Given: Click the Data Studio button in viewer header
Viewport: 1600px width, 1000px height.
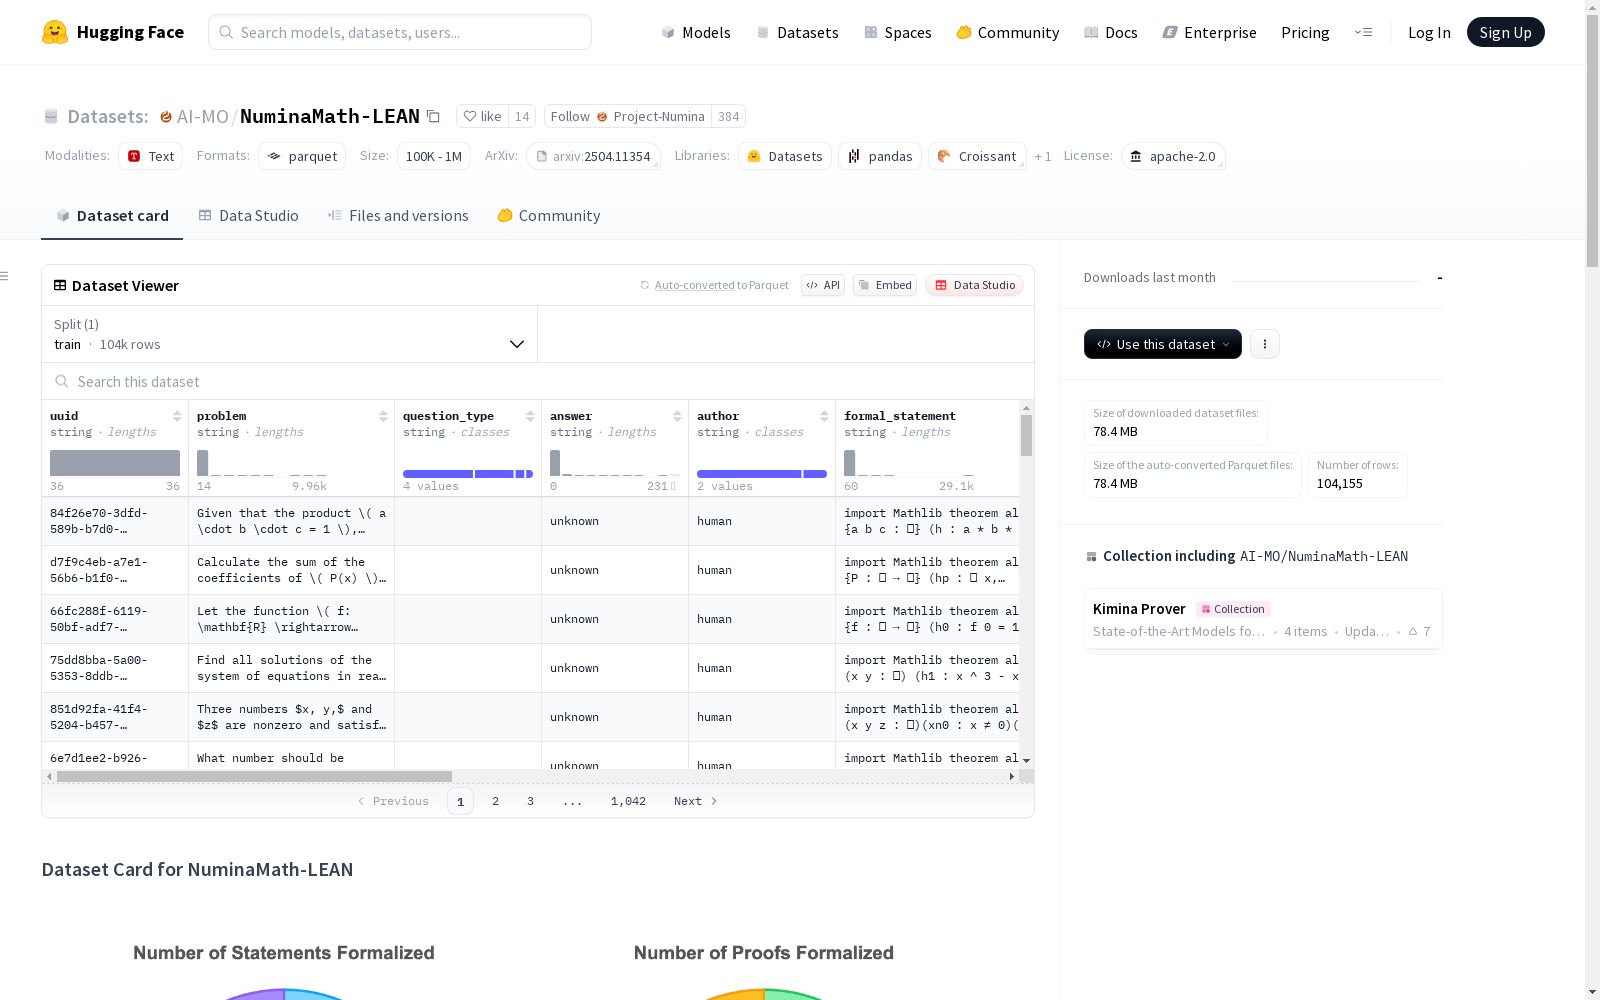Looking at the screenshot, I should (975, 285).
